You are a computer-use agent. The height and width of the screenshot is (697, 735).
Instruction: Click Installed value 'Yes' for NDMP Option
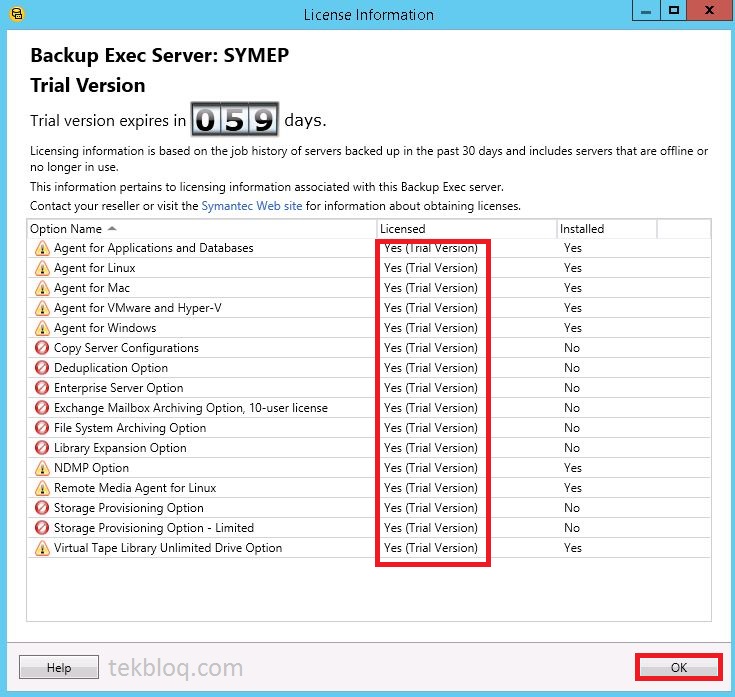573,468
